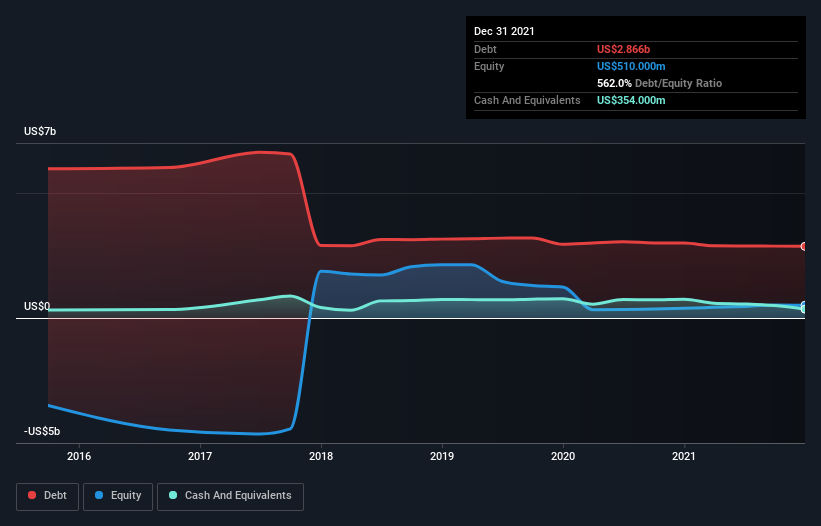Click the 2020 x-axis label
This screenshot has width=821, height=526.
click(563, 456)
